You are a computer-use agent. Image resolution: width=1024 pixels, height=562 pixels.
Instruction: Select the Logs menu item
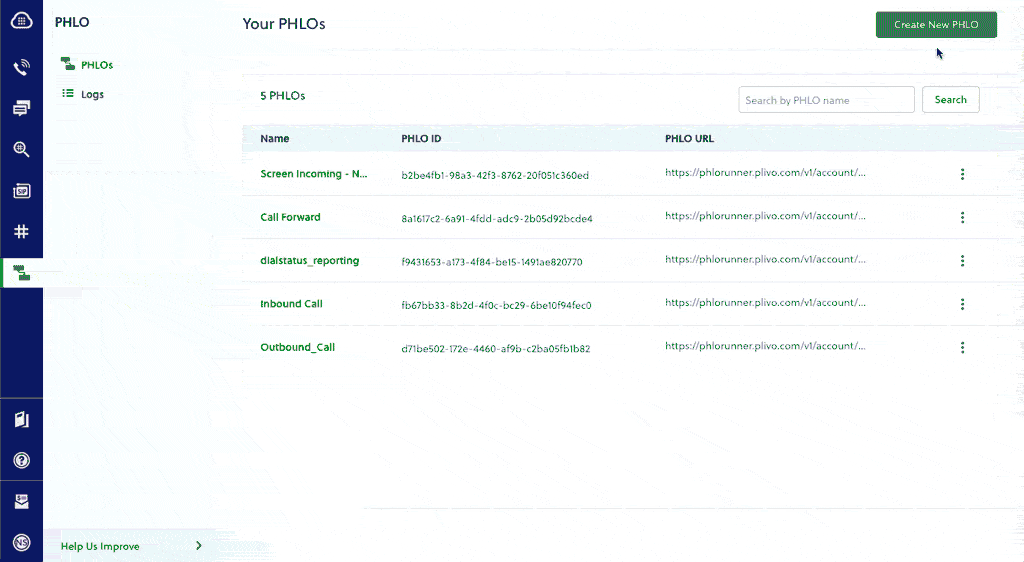pyautogui.click(x=92, y=94)
